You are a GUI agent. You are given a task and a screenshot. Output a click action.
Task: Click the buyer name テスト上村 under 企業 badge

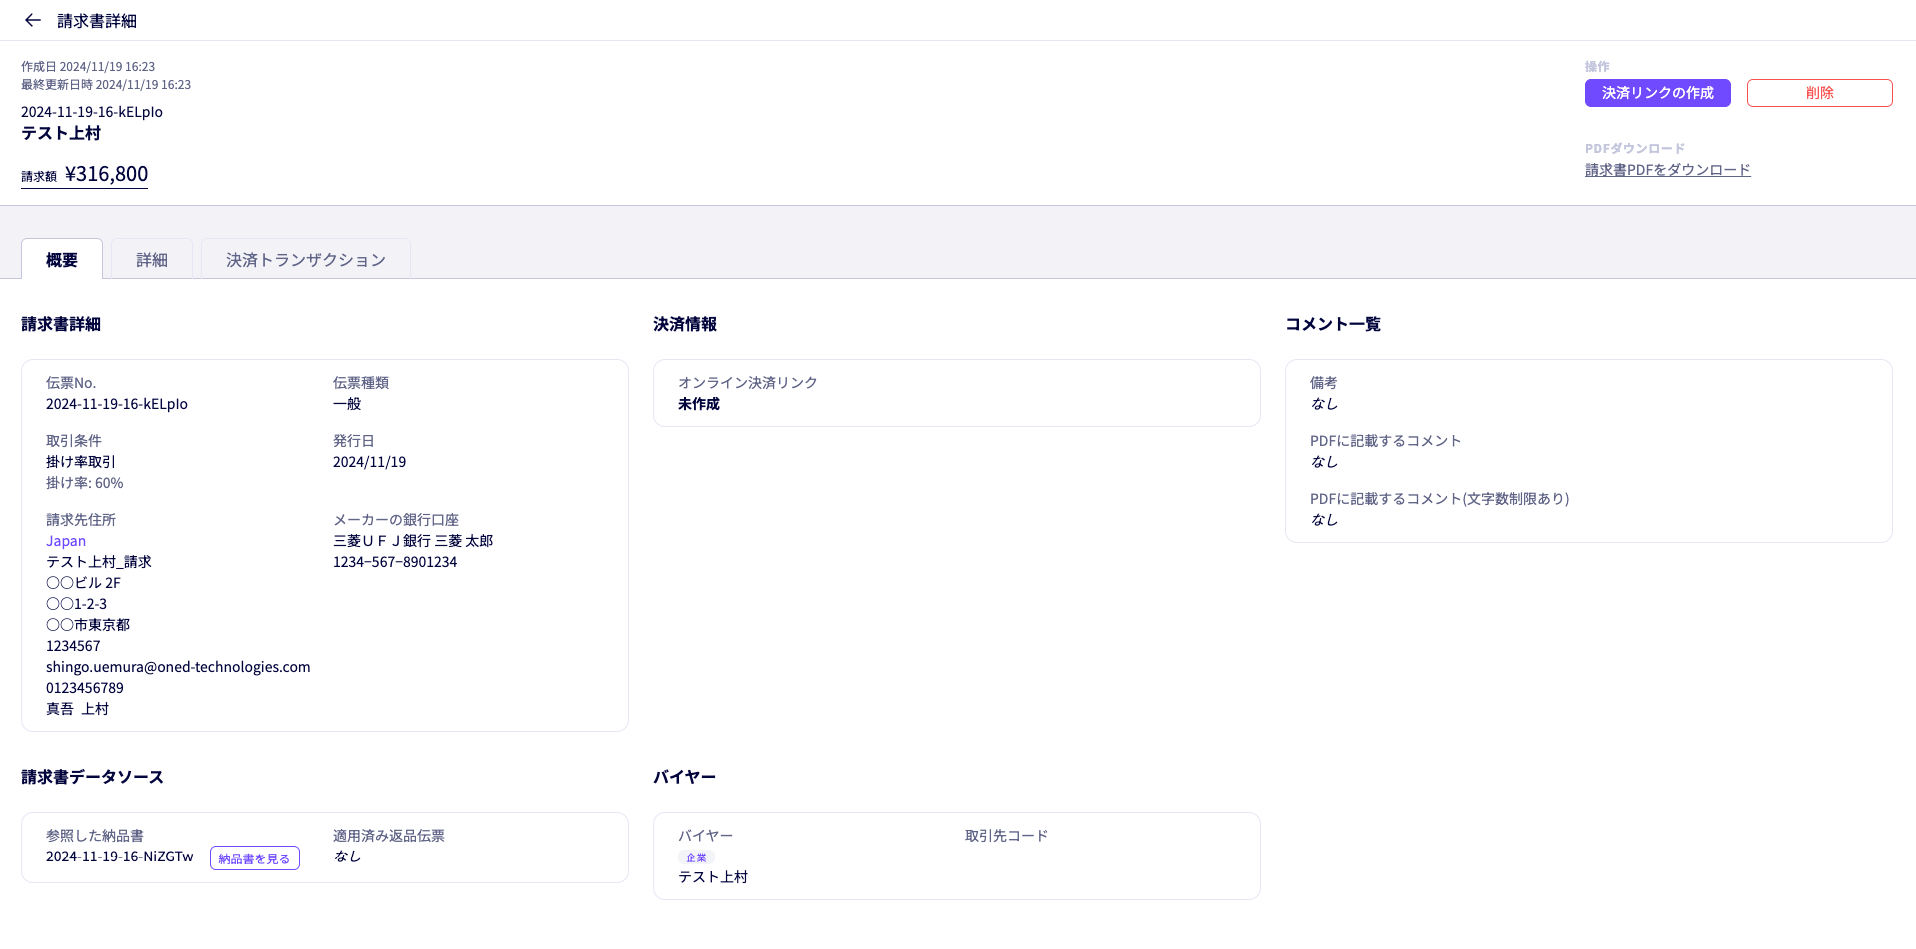[x=713, y=877]
